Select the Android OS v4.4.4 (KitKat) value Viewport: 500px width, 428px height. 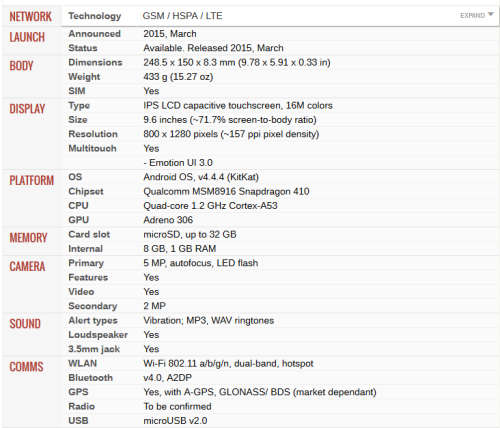201,177
